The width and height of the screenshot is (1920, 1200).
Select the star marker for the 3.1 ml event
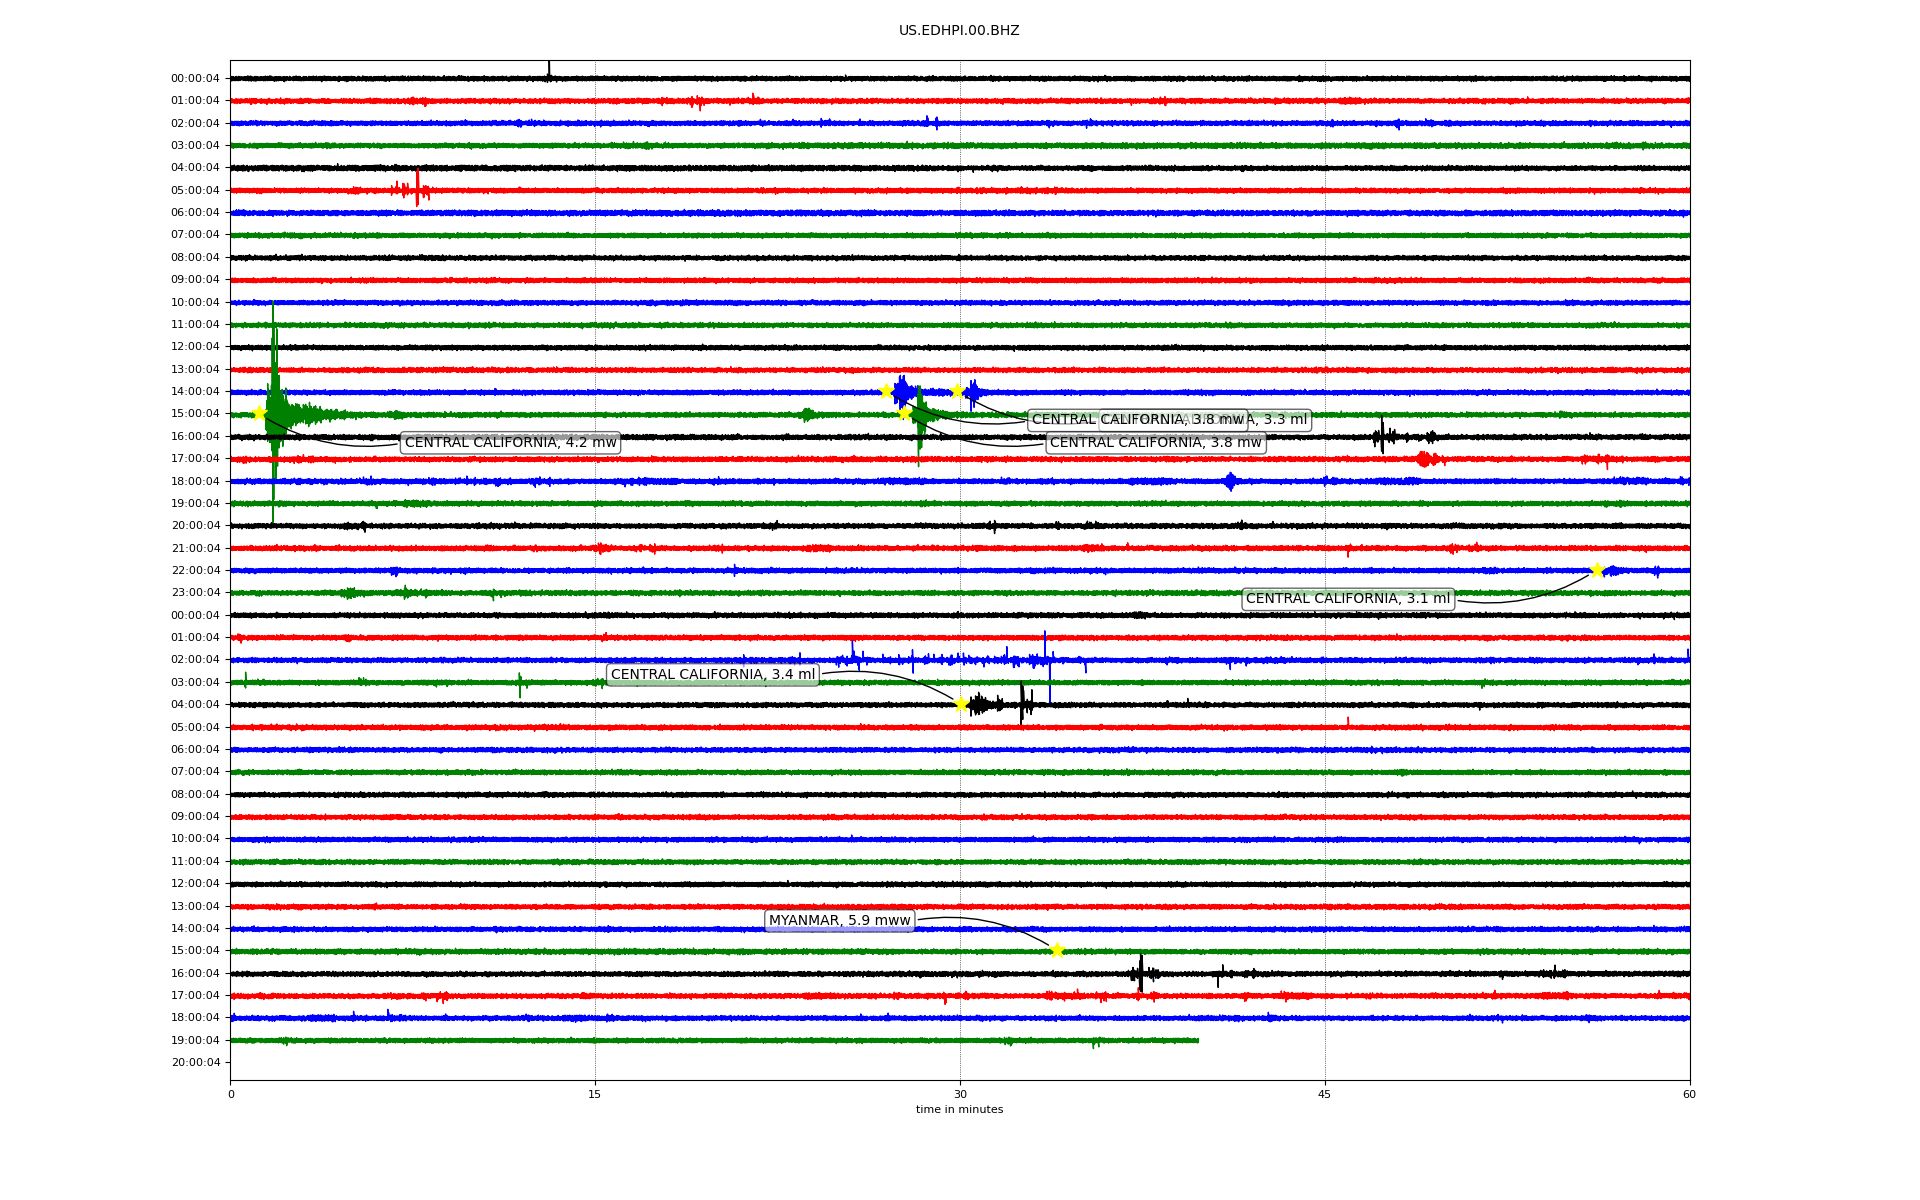pyautogui.click(x=1597, y=571)
